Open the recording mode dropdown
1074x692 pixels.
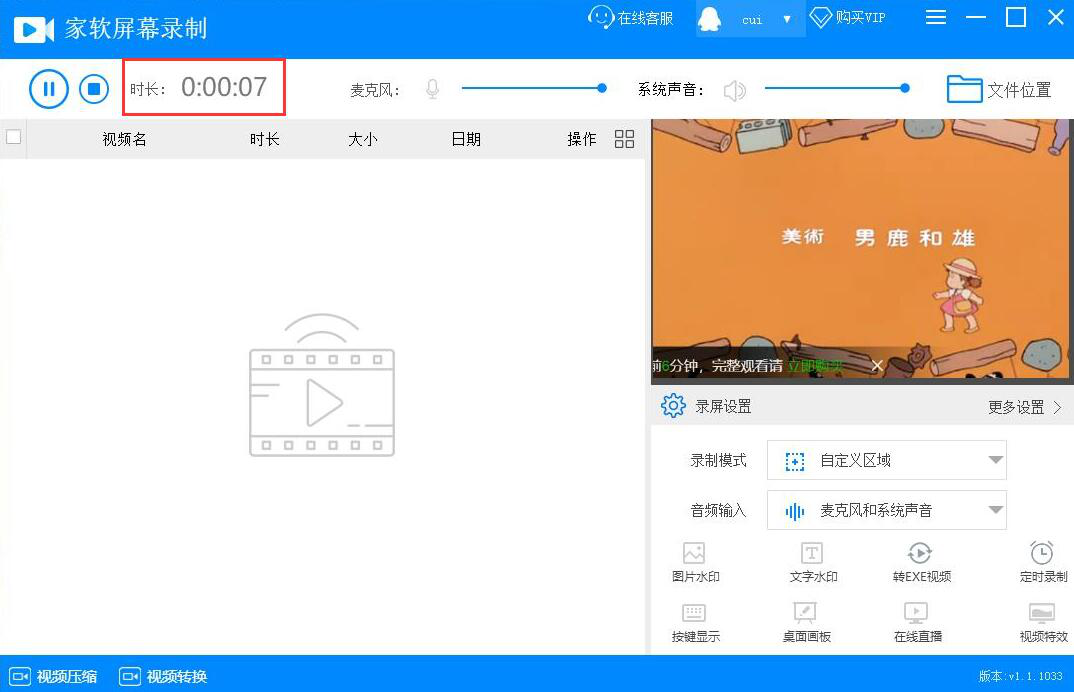click(886, 460)
